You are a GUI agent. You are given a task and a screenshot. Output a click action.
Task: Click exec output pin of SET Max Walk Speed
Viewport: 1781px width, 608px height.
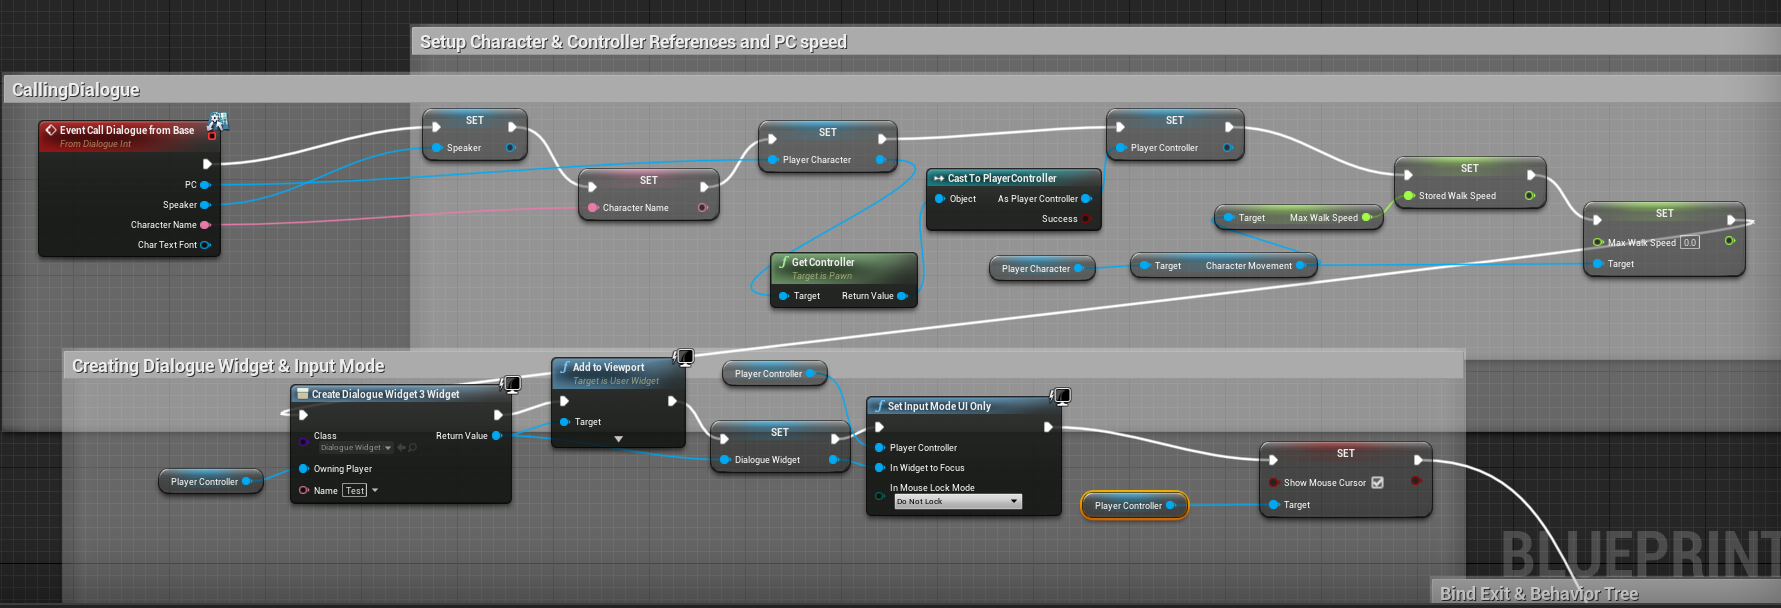pos(1731,220)
